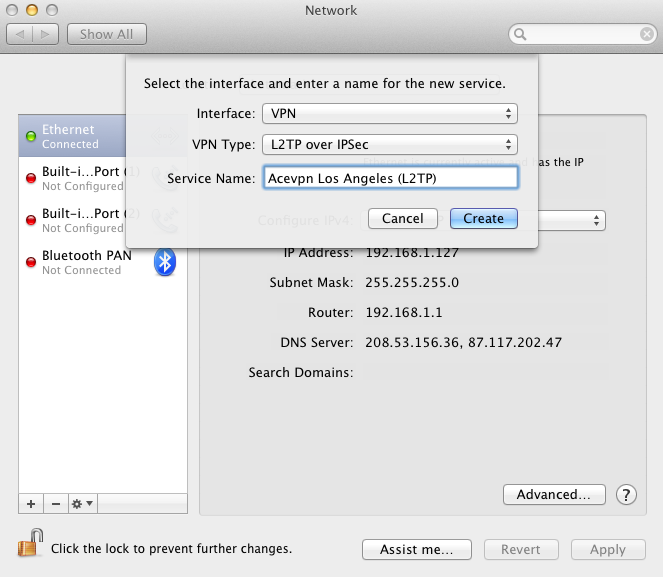Click the minus button to remove service
The width and height of the screenshot is (663, 577).
tap(56, 504)
